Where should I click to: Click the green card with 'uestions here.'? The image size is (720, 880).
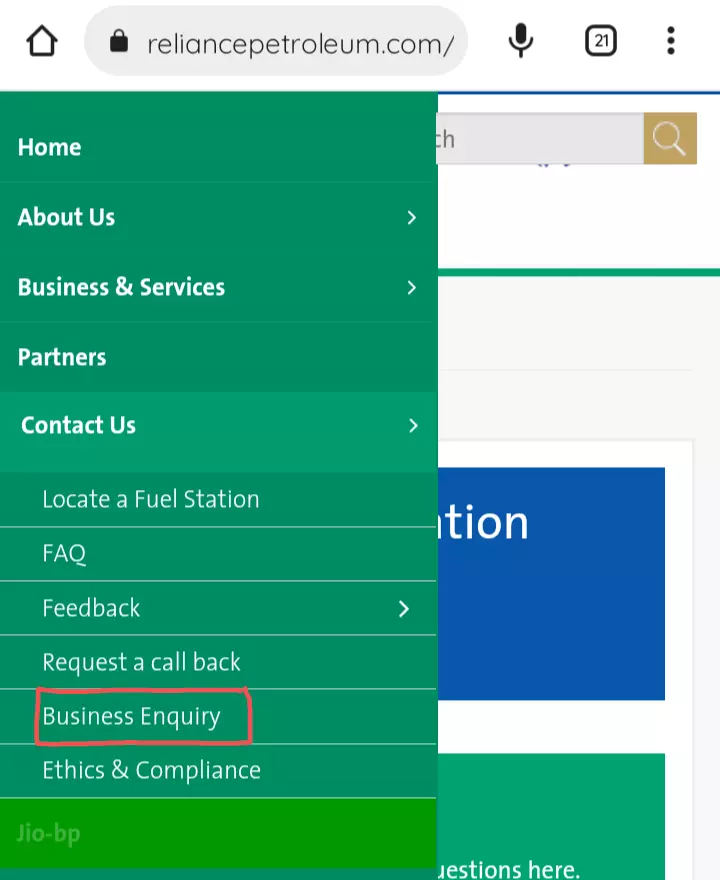(551, 817)
